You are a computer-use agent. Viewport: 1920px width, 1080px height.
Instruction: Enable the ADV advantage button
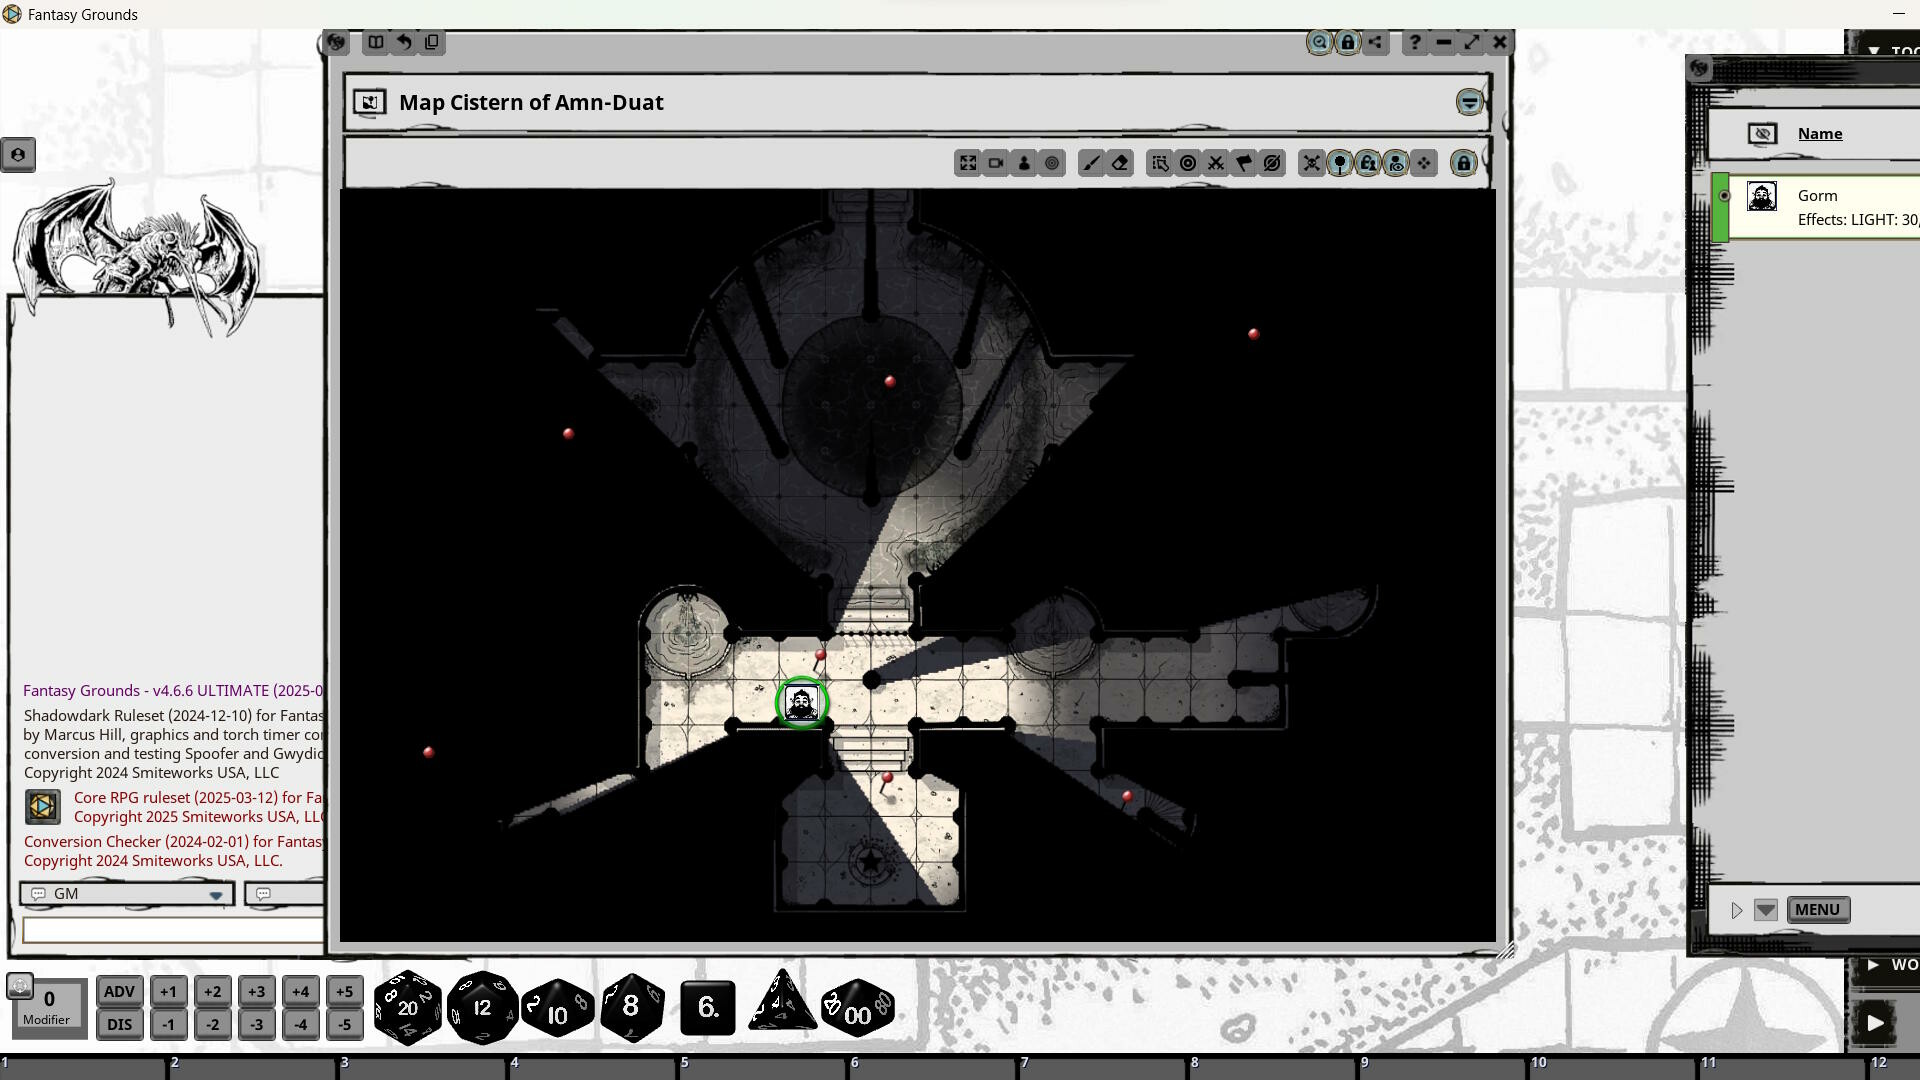point(119,991)
